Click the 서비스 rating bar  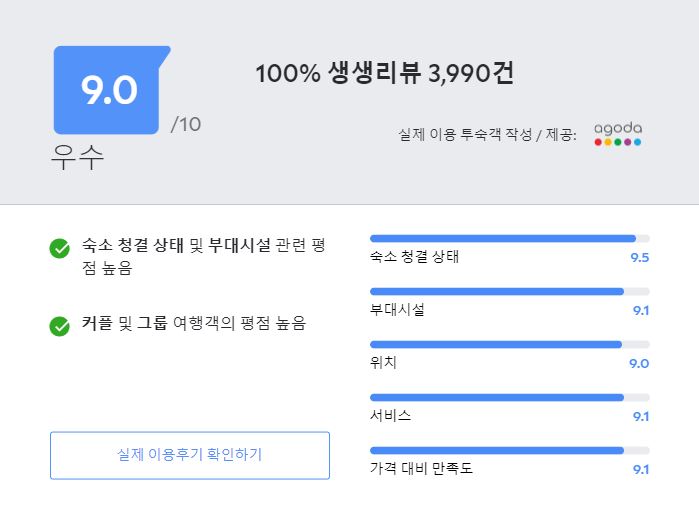(510, 398)
